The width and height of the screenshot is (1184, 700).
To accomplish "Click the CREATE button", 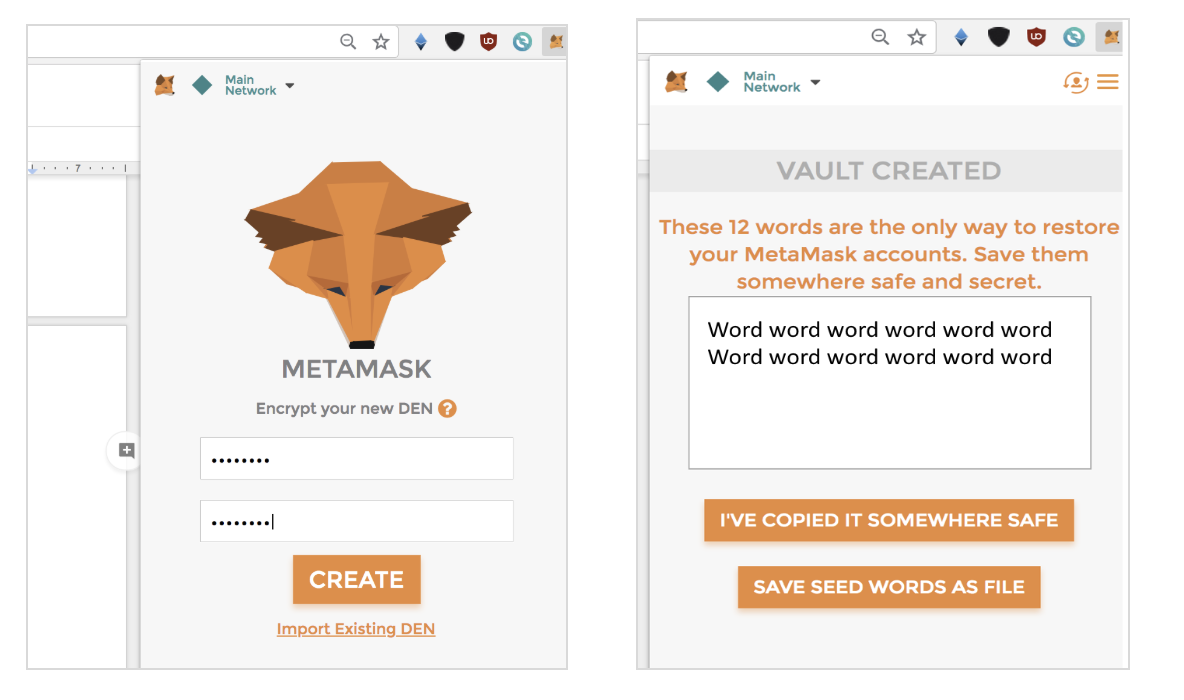I will (x=356, y=579).
